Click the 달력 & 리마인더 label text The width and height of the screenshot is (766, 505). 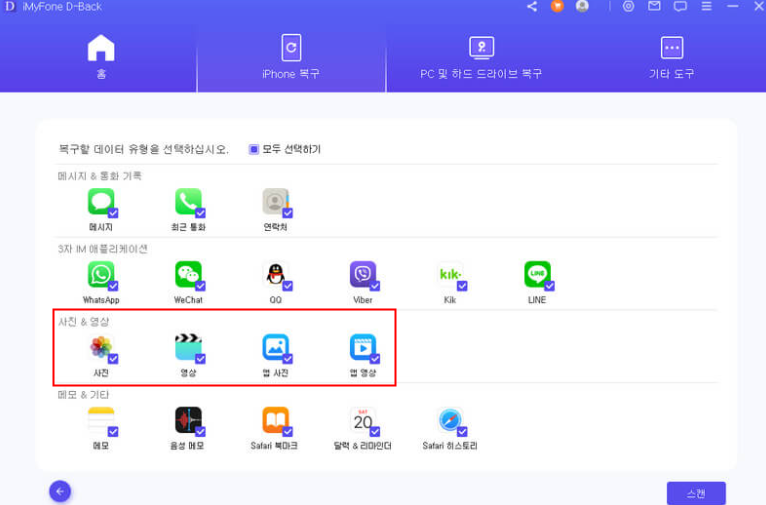(x=362, y=445)
